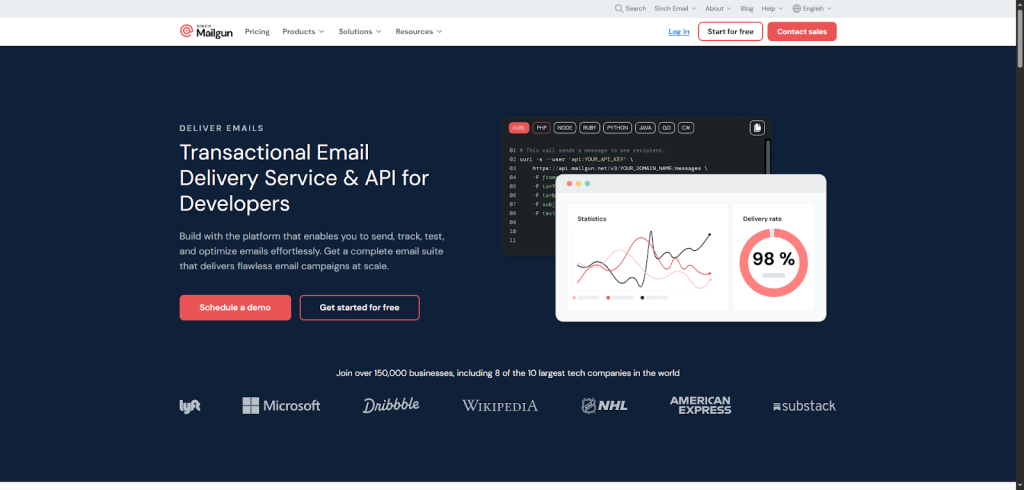This screenshot has height=490, width=1024.
Task: Copy the code snippet with the clipboard icon
Action: pos(757,128)
